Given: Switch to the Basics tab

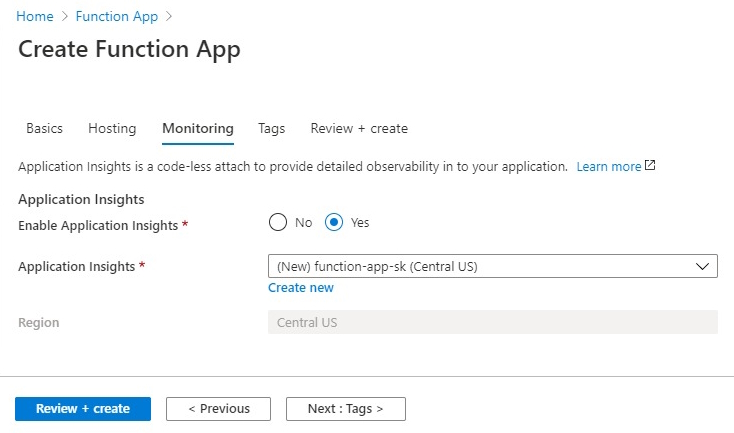Looking at the screenshot, I should tap(44, 128).
